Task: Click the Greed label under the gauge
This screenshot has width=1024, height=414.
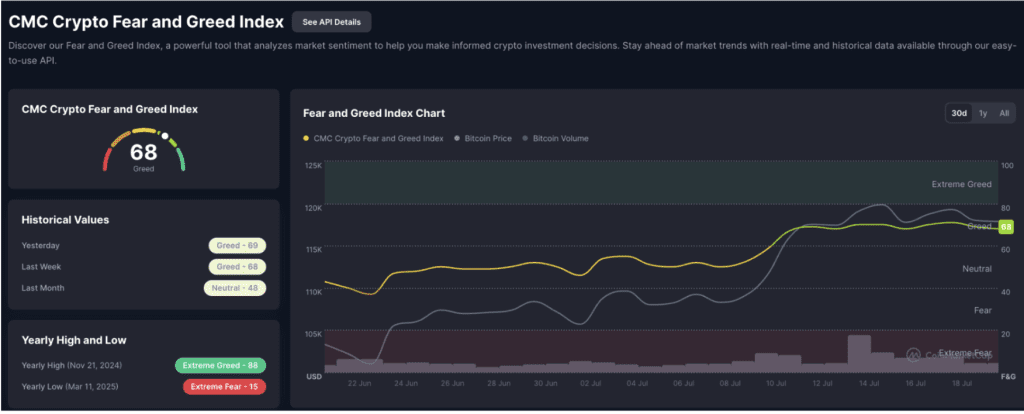Action: [144, 168]
